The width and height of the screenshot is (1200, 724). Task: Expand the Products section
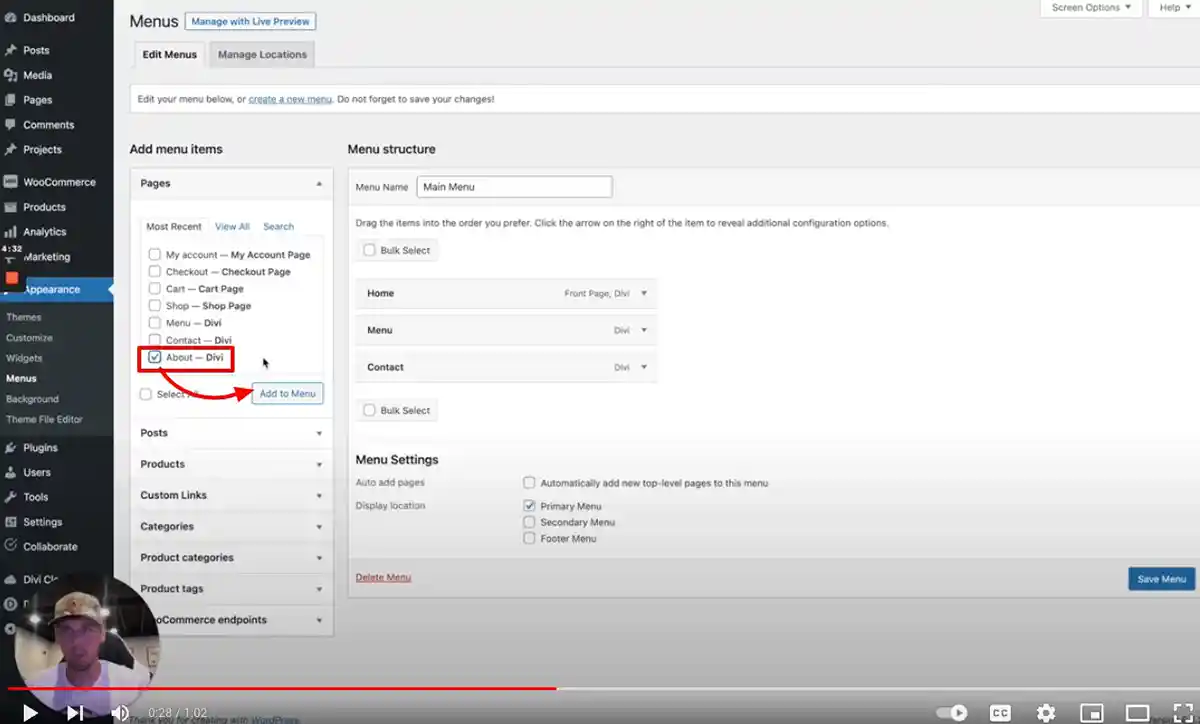click(231, 464)
